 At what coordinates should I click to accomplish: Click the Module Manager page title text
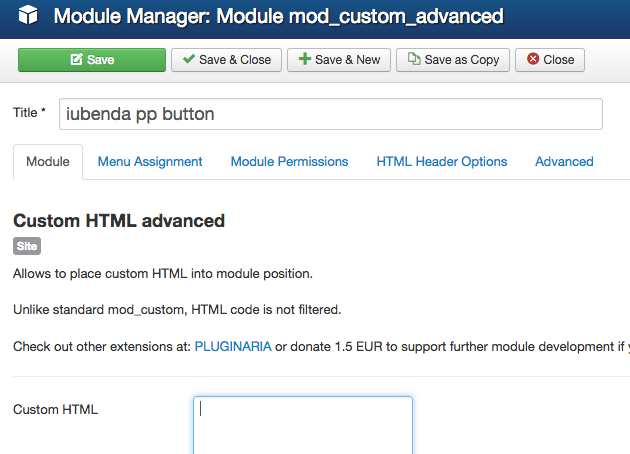tap(278, 17)
